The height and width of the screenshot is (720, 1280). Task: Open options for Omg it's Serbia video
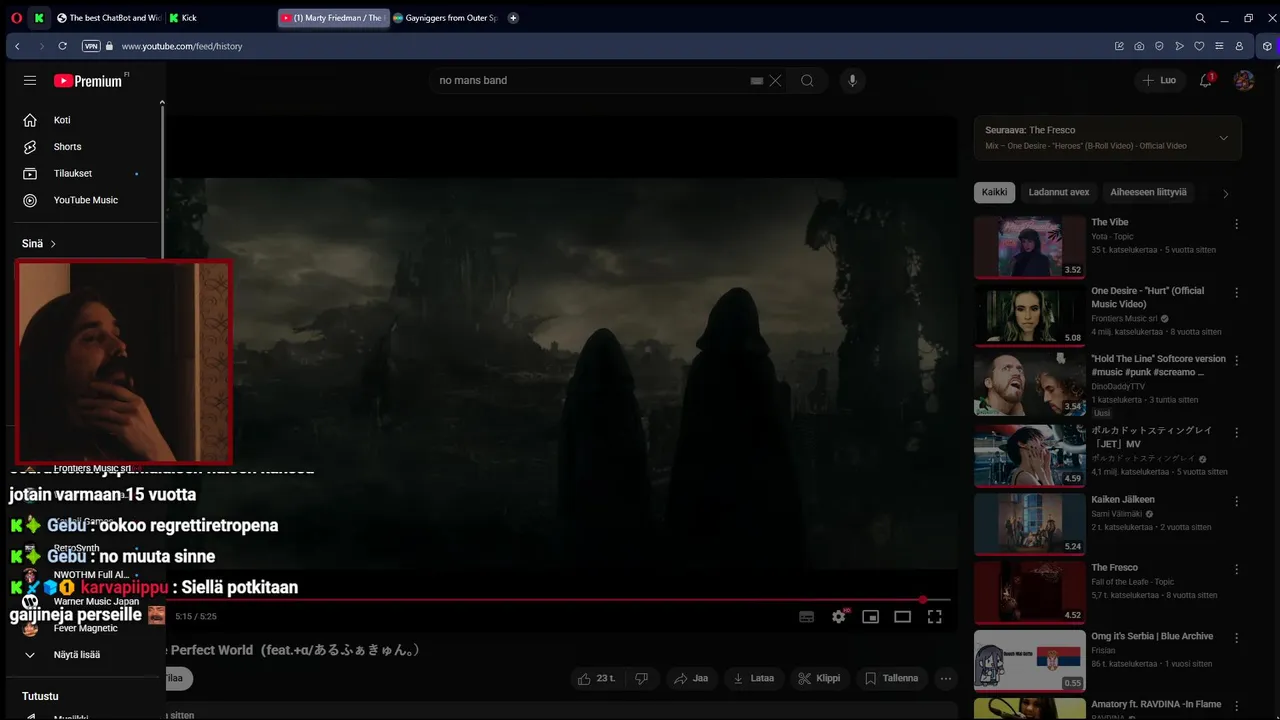1236,638
